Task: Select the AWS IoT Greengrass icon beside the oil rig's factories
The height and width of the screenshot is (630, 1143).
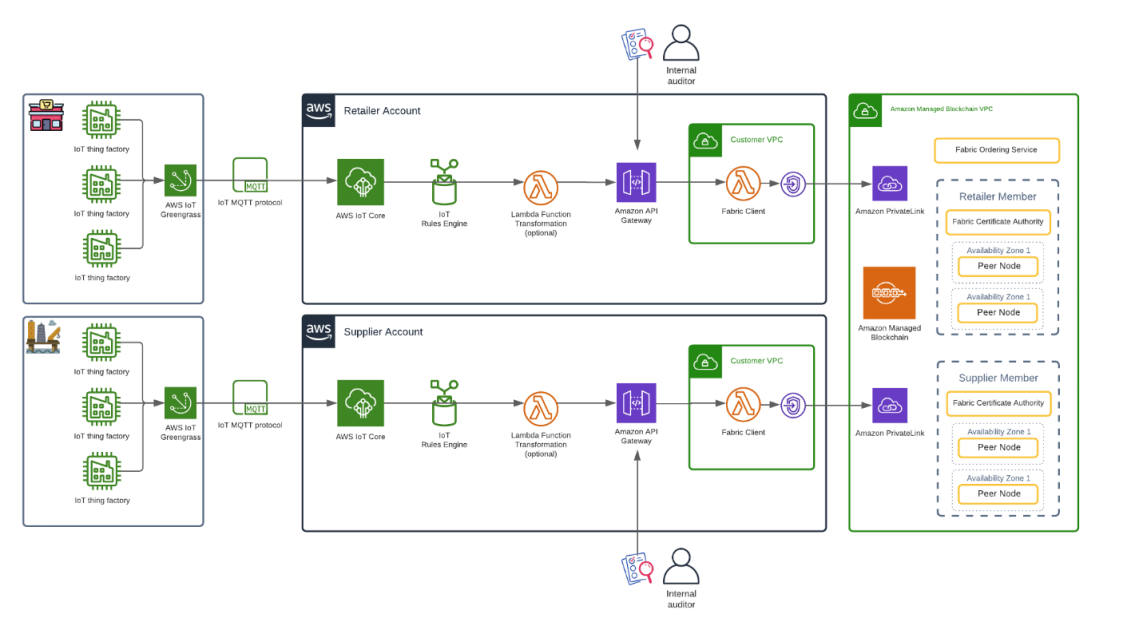Action: [180, 403]
